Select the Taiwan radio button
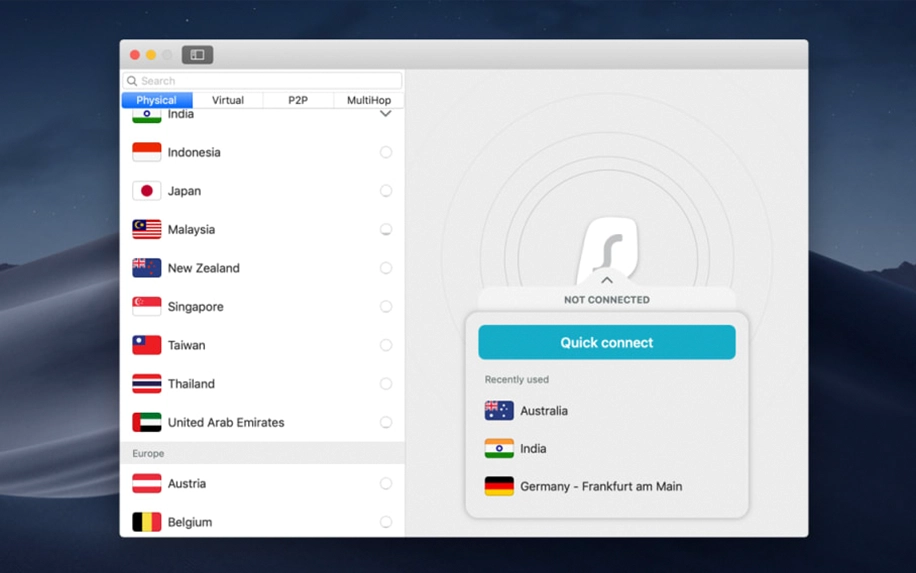This screenshot has width=916, height=573. 386,345
